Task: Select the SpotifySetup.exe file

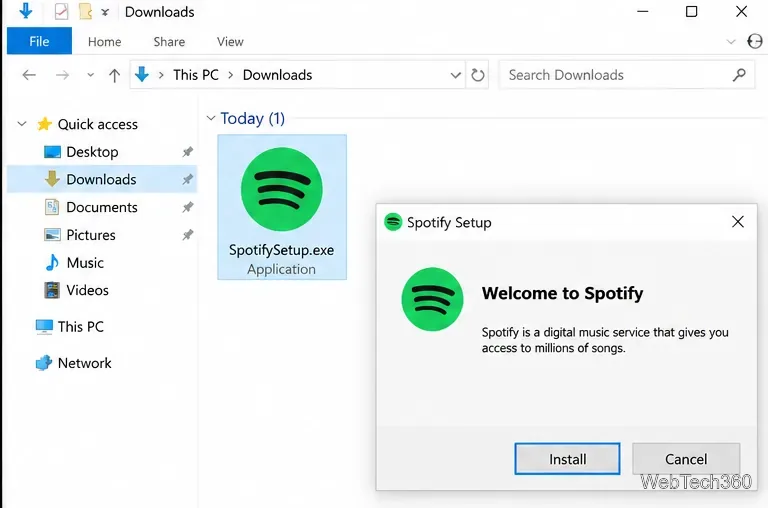Action: pyautogui.click(x=282, y=207)
